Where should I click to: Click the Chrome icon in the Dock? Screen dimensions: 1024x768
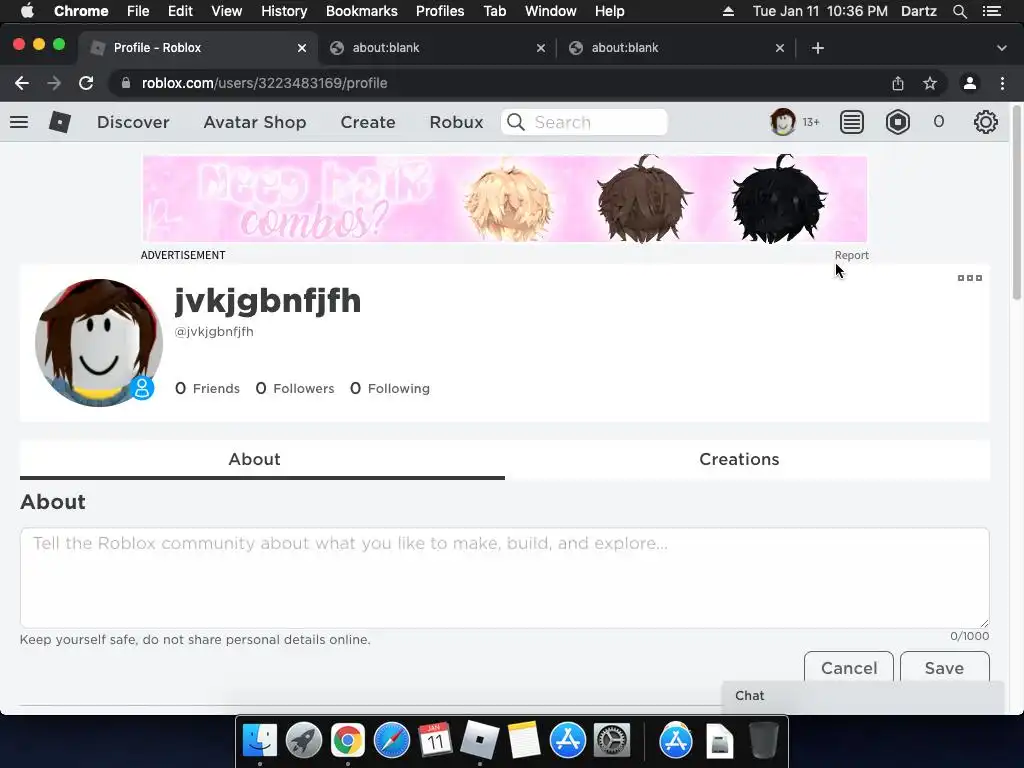tap(348, 741)
